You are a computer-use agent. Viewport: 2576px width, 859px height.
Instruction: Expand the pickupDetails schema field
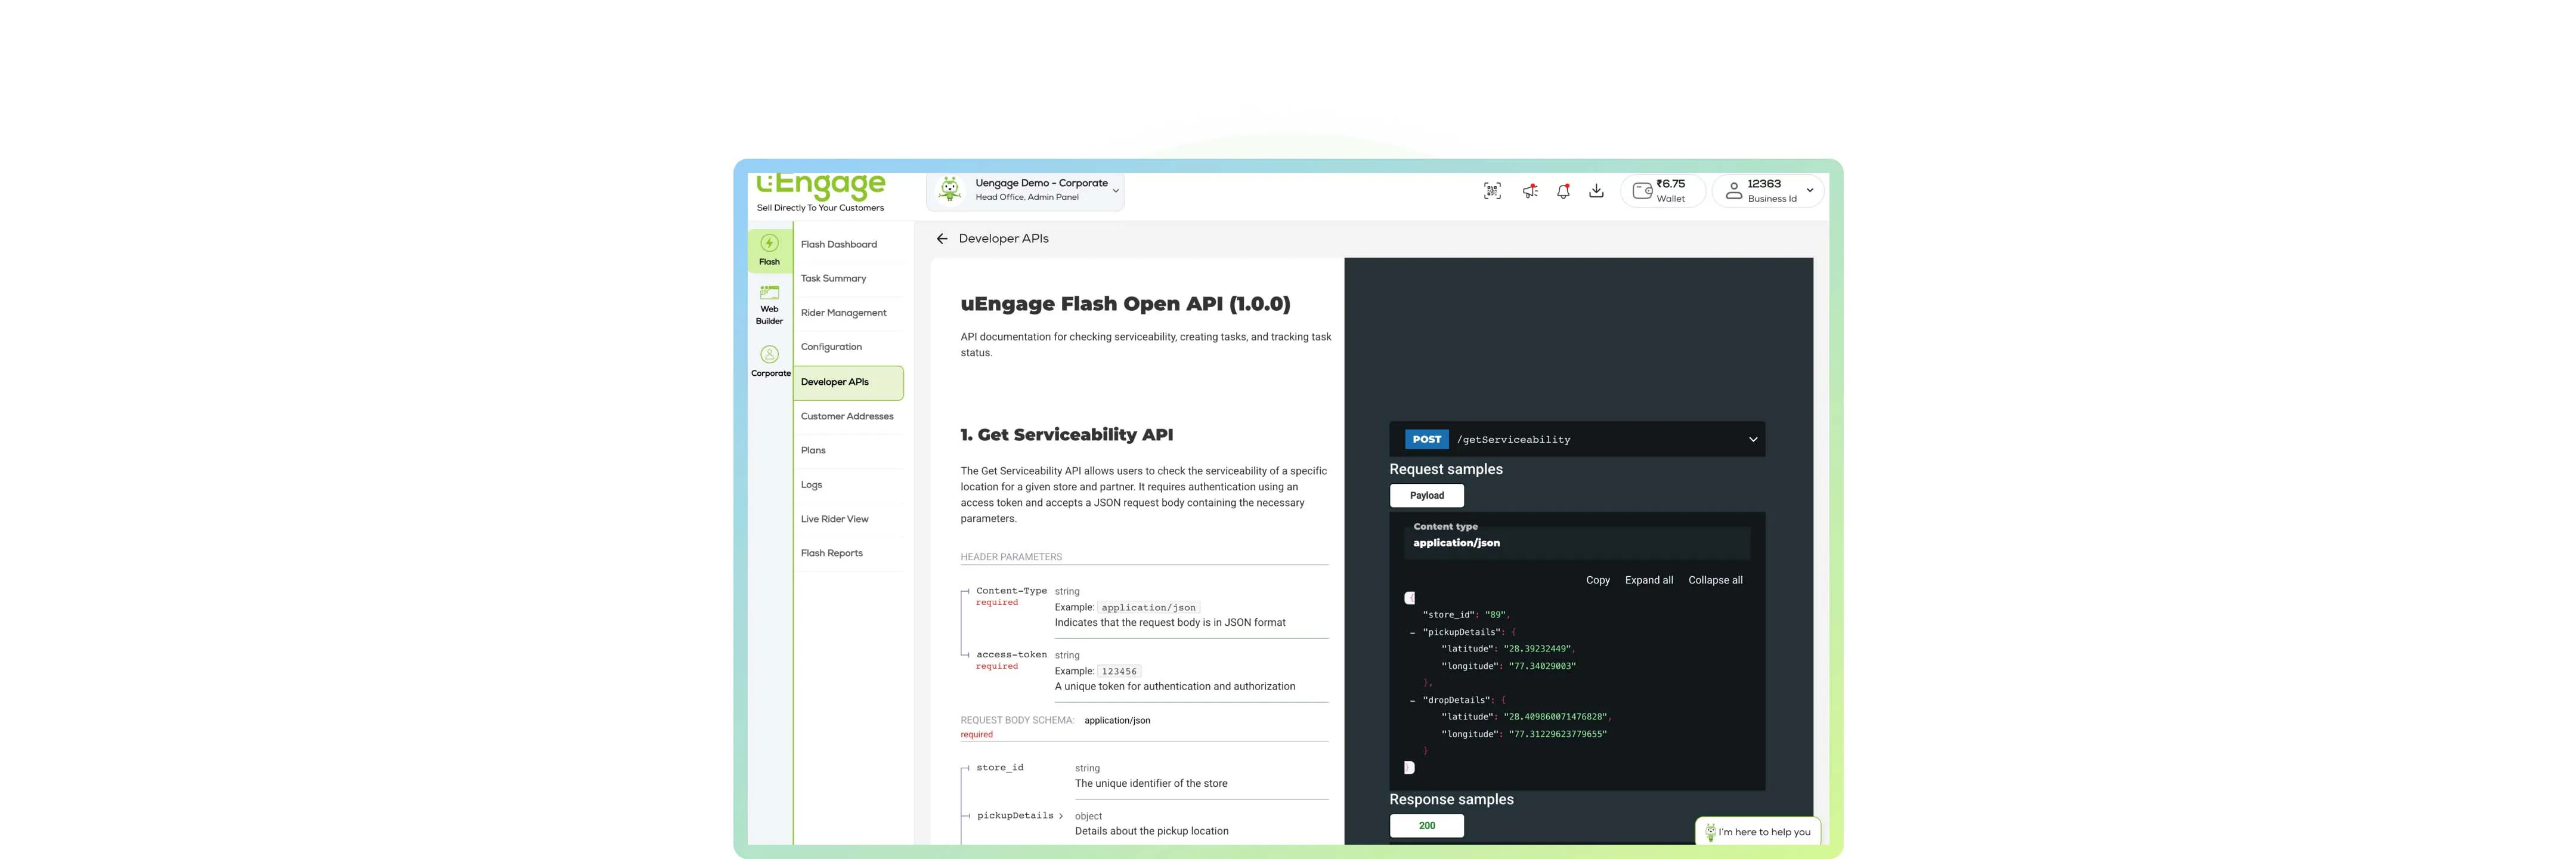tap(1060, 816)
